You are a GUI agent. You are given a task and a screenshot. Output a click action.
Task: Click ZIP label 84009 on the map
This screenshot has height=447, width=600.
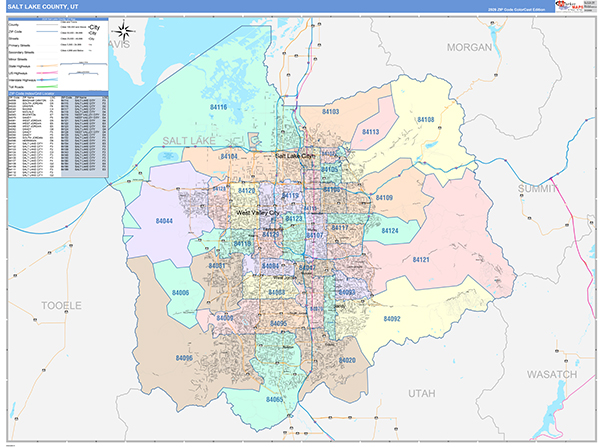225,318
